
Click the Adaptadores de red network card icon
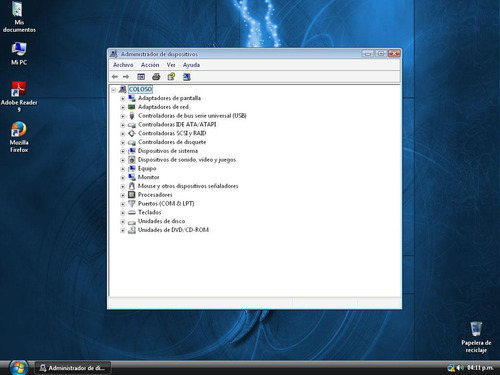132,107
